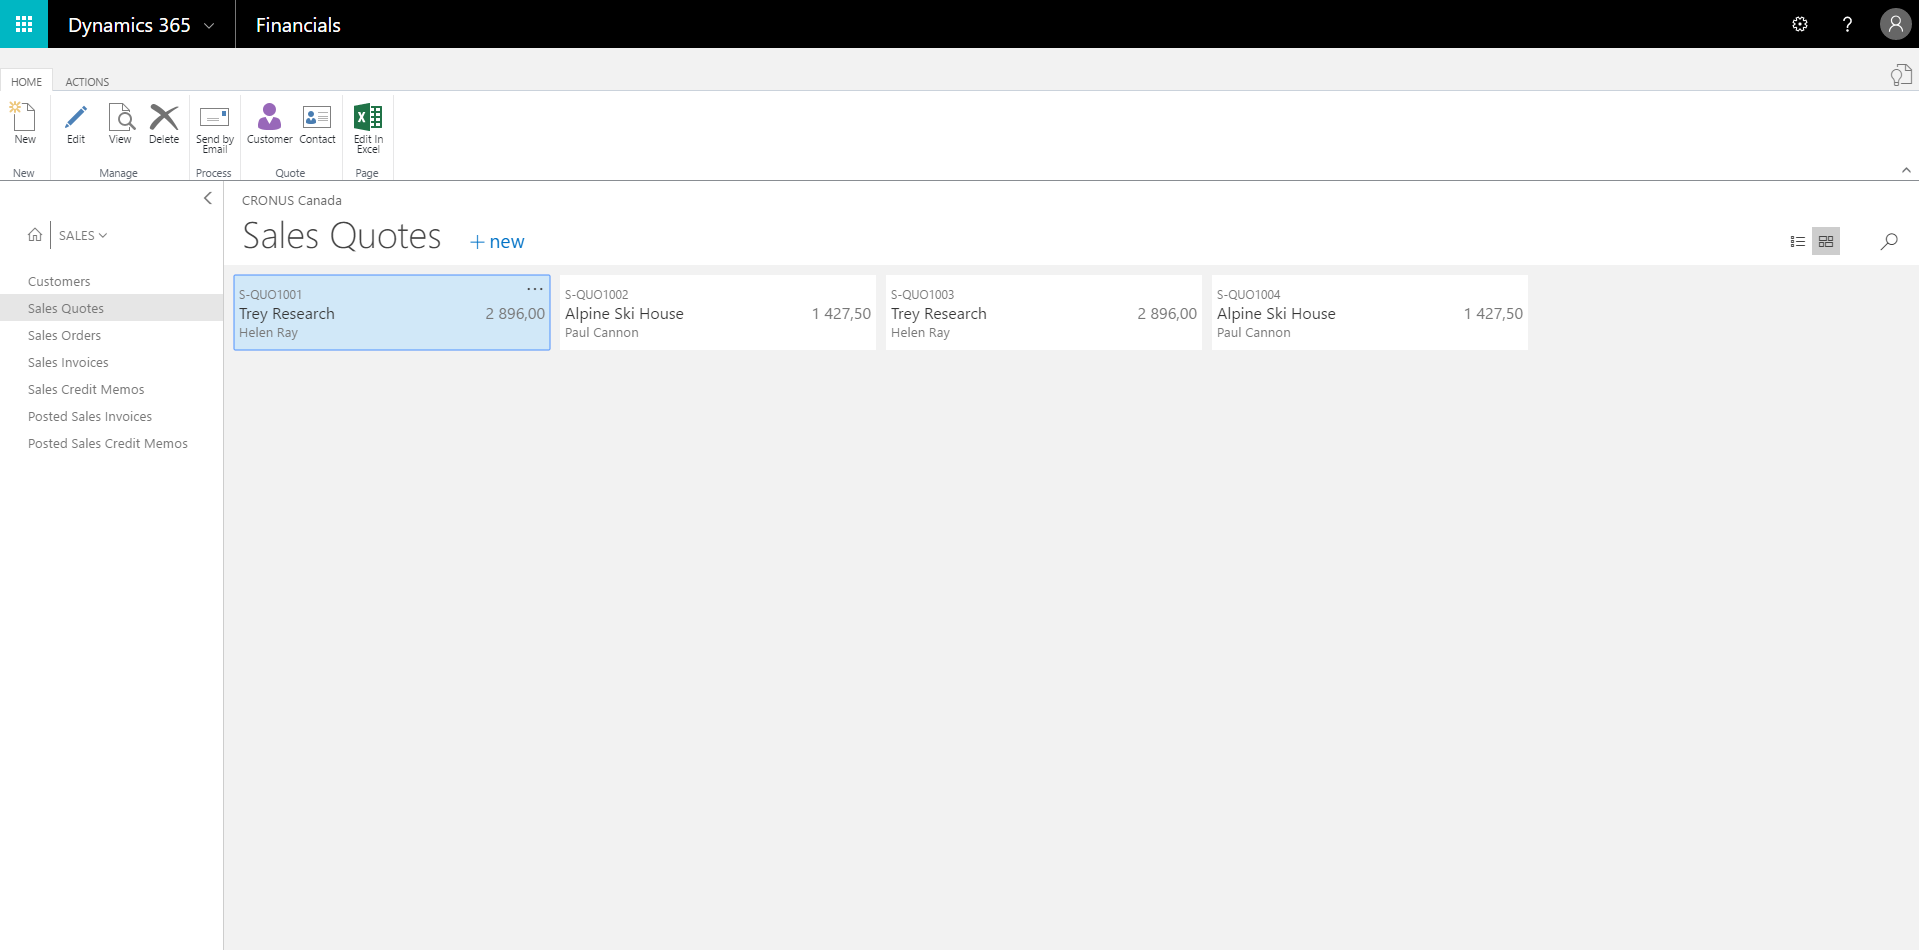
Task: Click amount 2 896,00 on S-QUO1003
Action: pos(1167,313)
